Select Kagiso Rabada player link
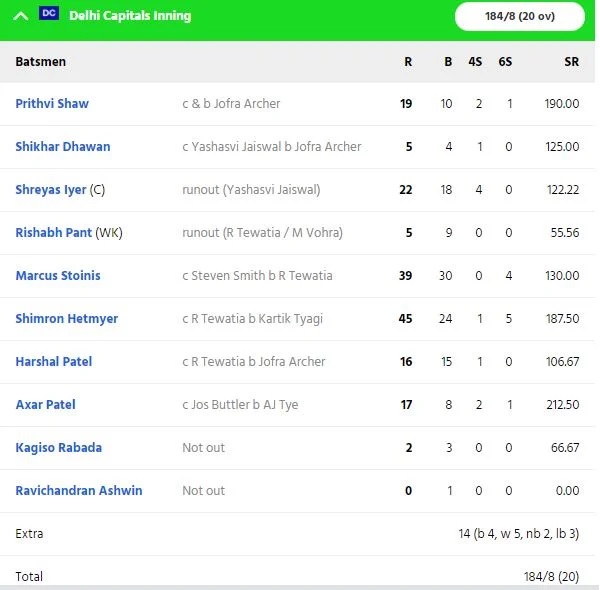The image size is (600, 590). click(x=59, y=448)
